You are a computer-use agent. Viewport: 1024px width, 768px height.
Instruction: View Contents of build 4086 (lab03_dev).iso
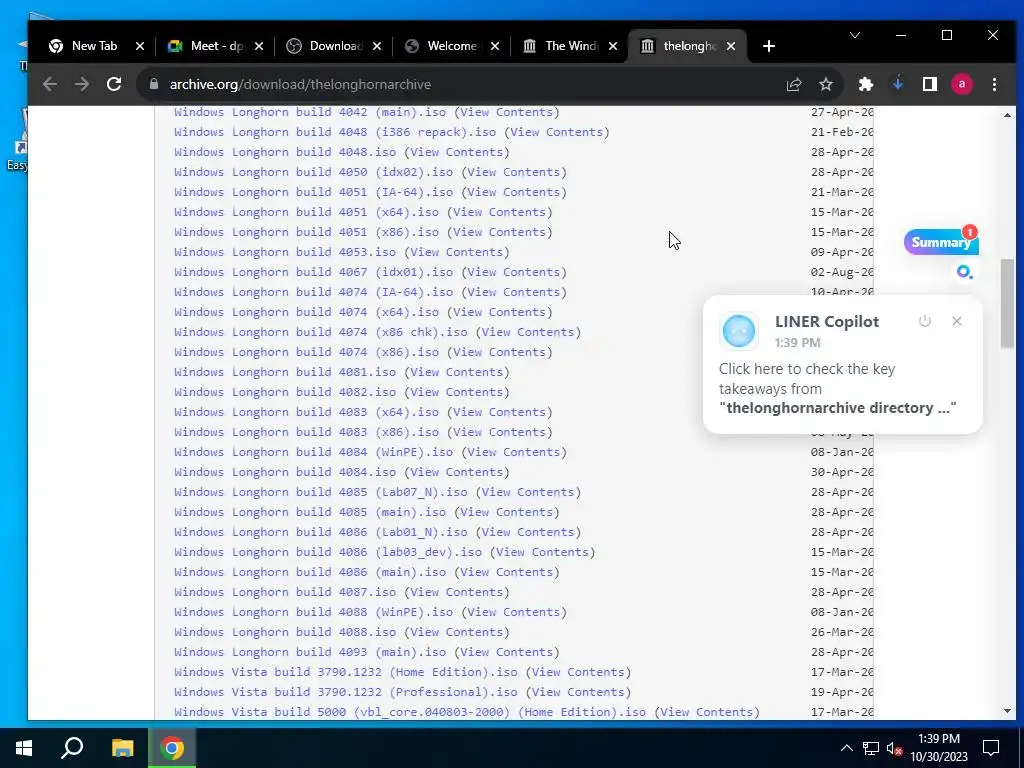(x=543, y=552)
